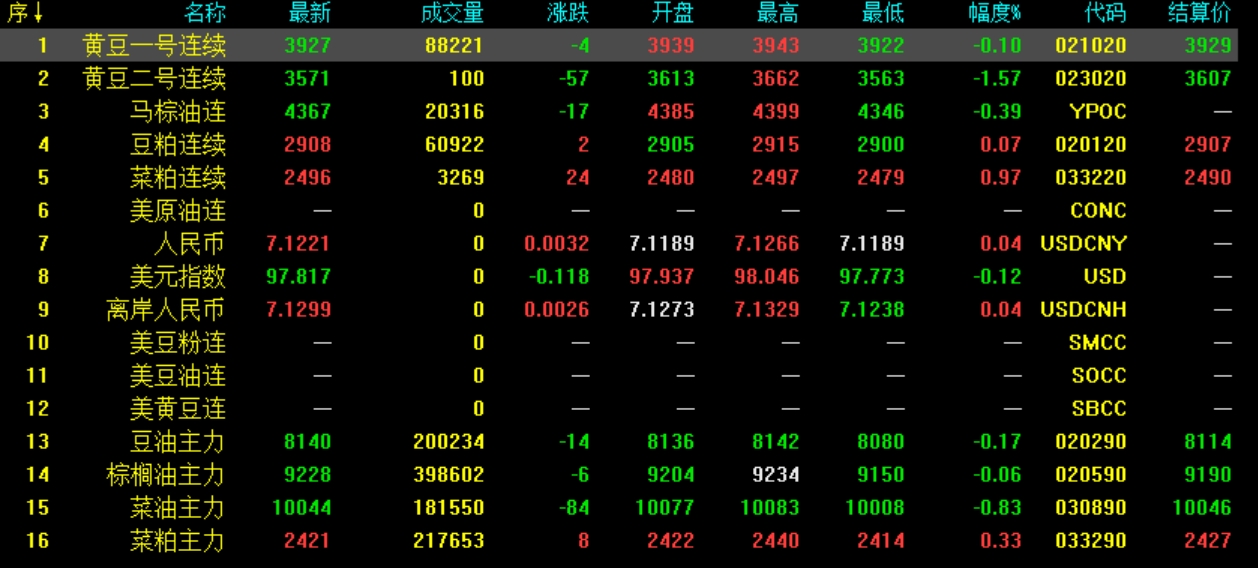Select the 开盘 column header

[673, 13]
